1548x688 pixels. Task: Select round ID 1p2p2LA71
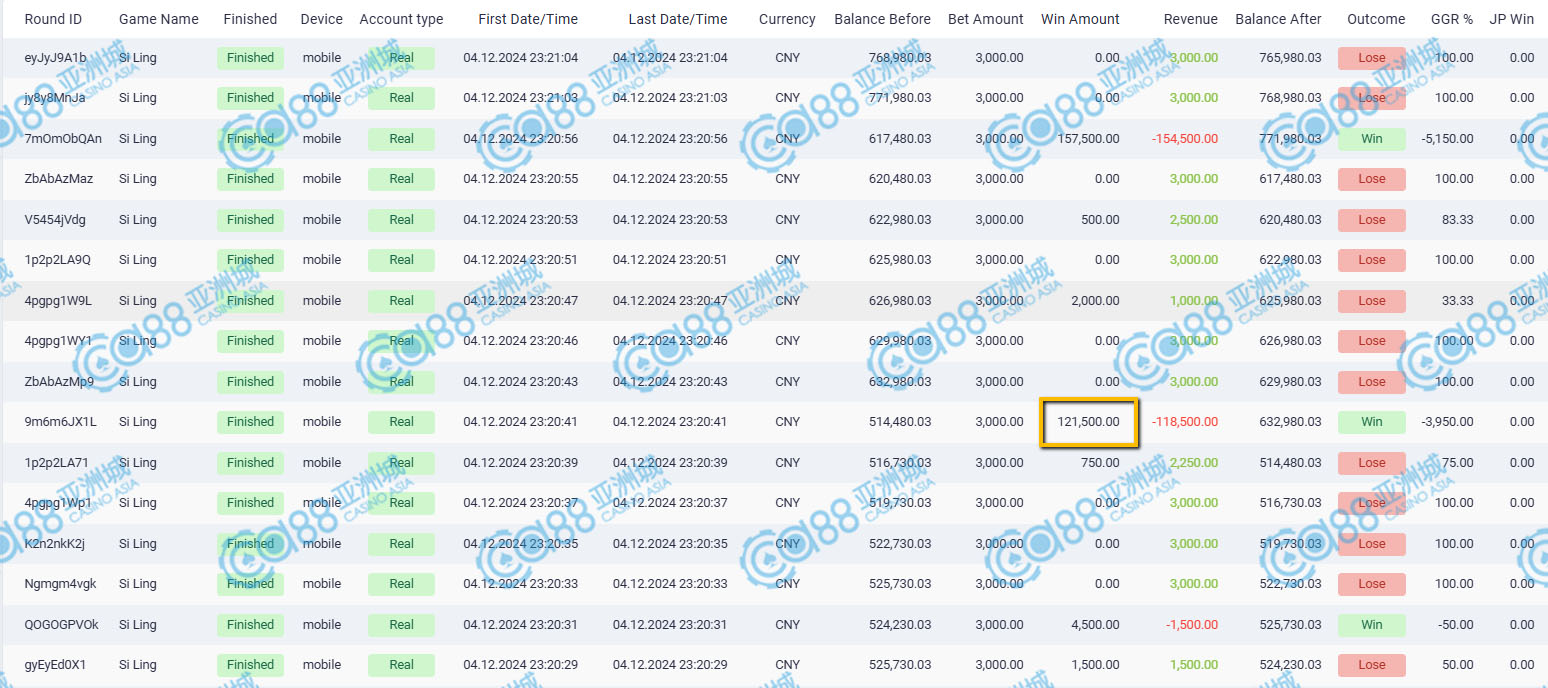pyautogui.click(x=56, y=463)
